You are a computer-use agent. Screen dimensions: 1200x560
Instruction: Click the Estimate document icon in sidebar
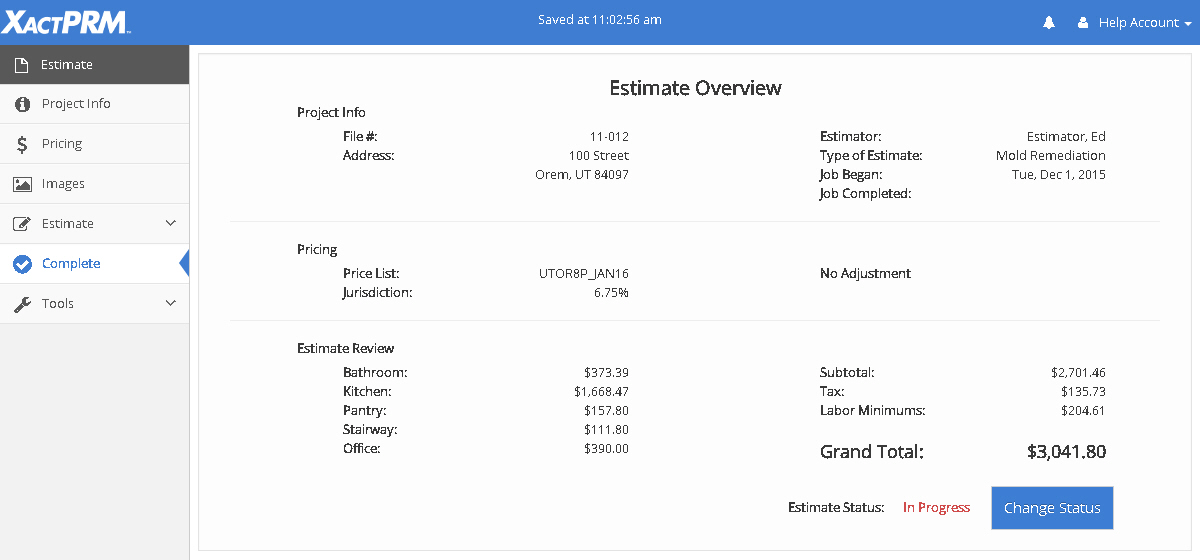click(x=22, y=65)
